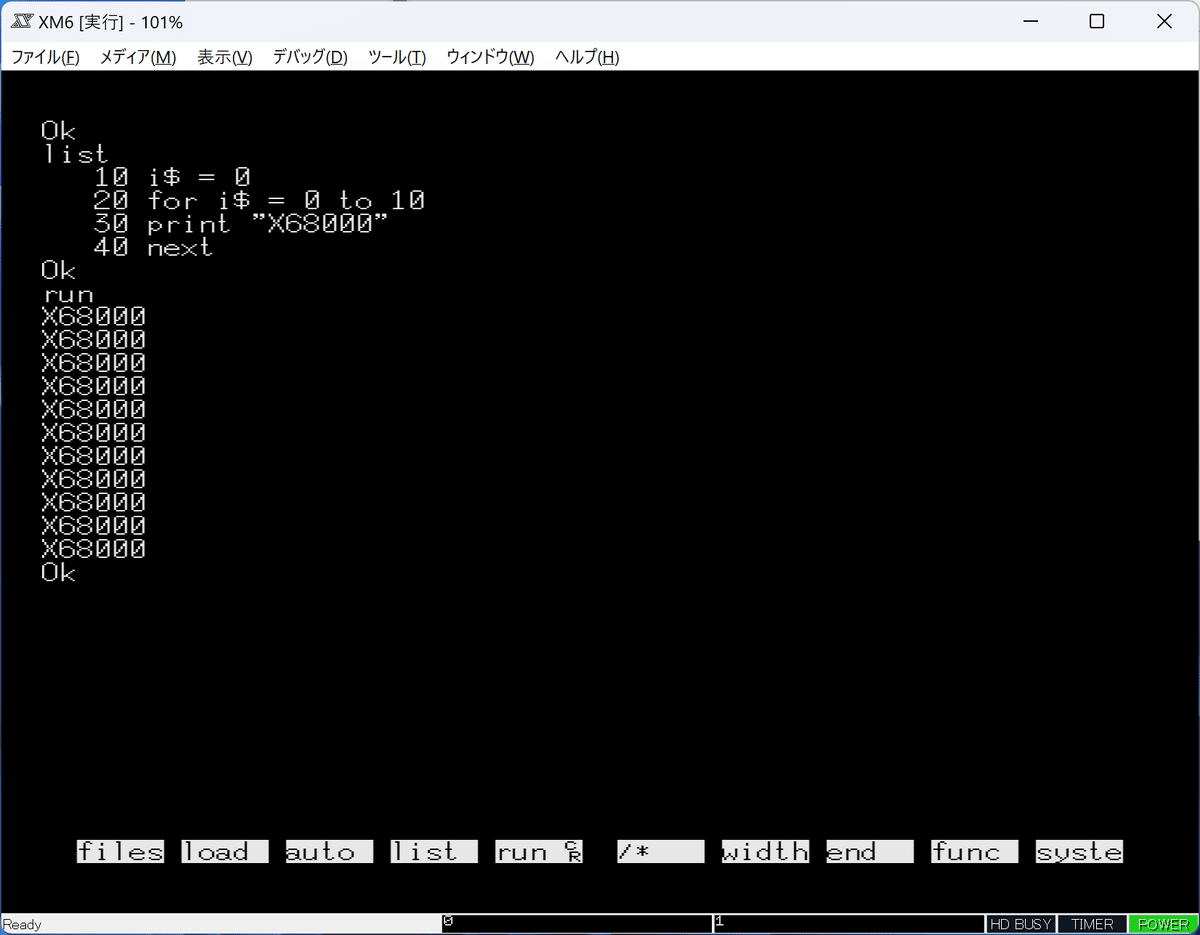This screenshot has width=1200, height=935.
Task: Click the window title 'XM6 [実行] - 101%'
Action: pyautogui.click(x=111, y=22)
